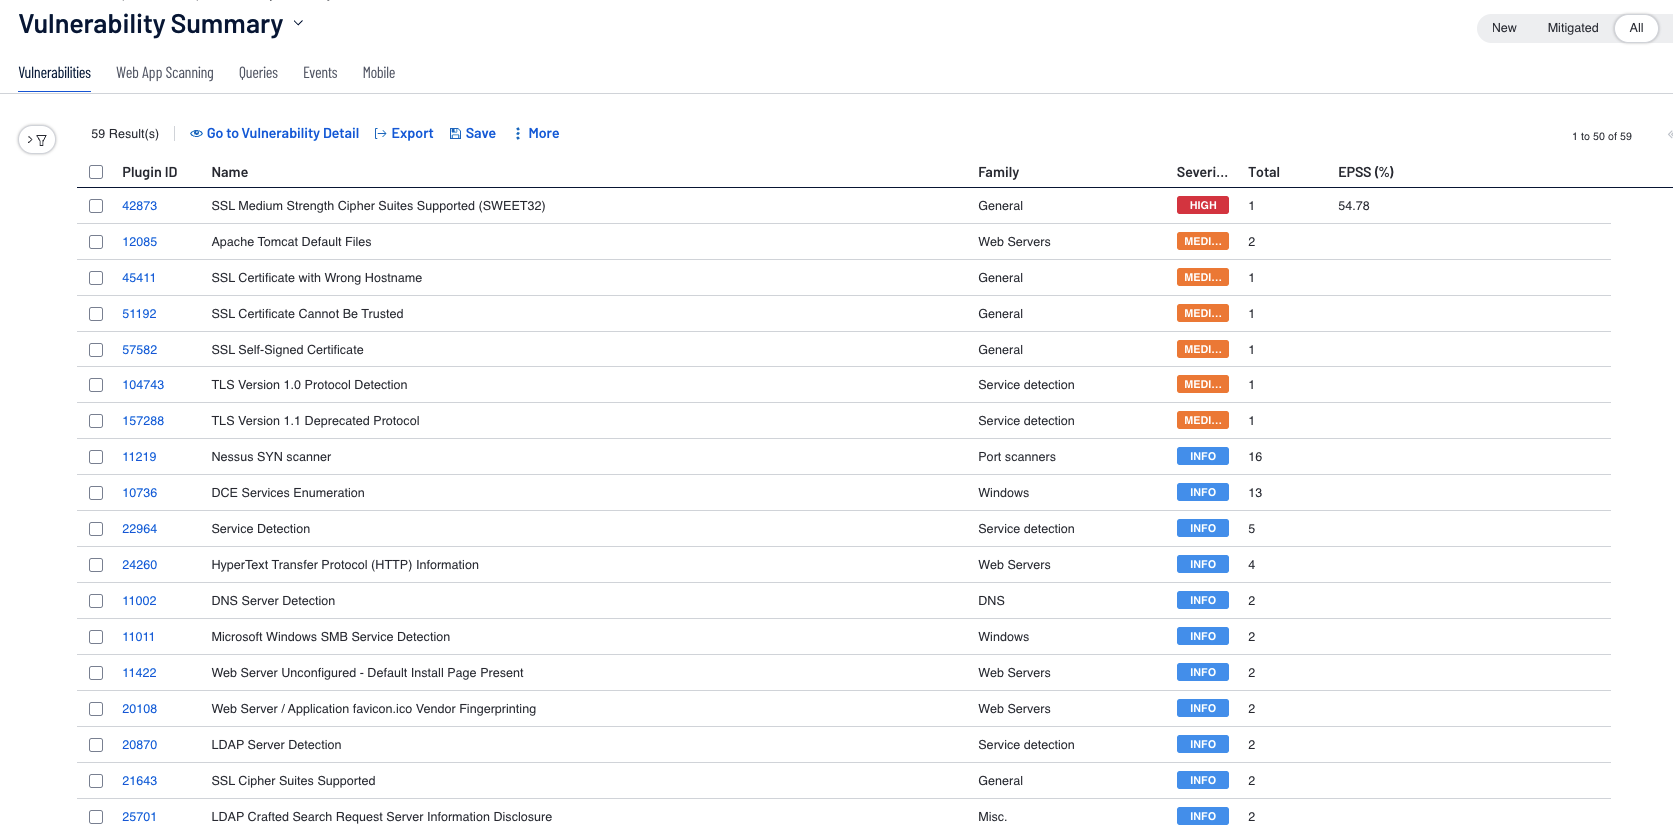This screenshot has width=1673, height=839.
Task: Open the More options kebab icon
Action: (518, 134)
